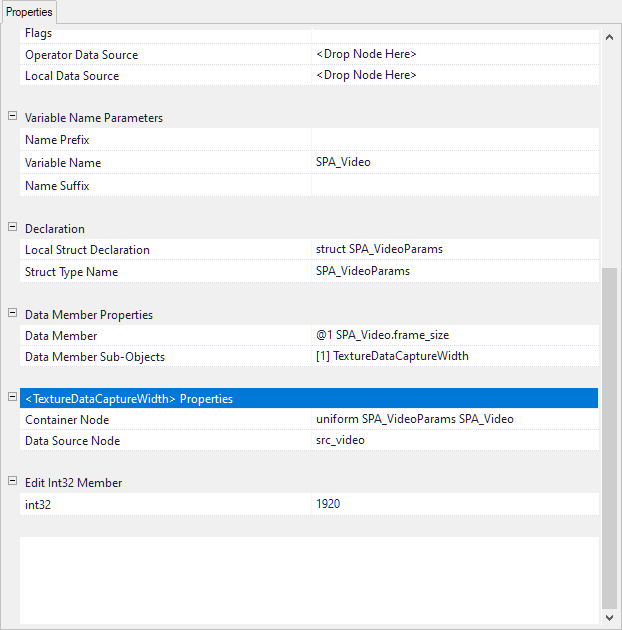Switch to the Properties tab
622x630 pixels.
[29, 12]
